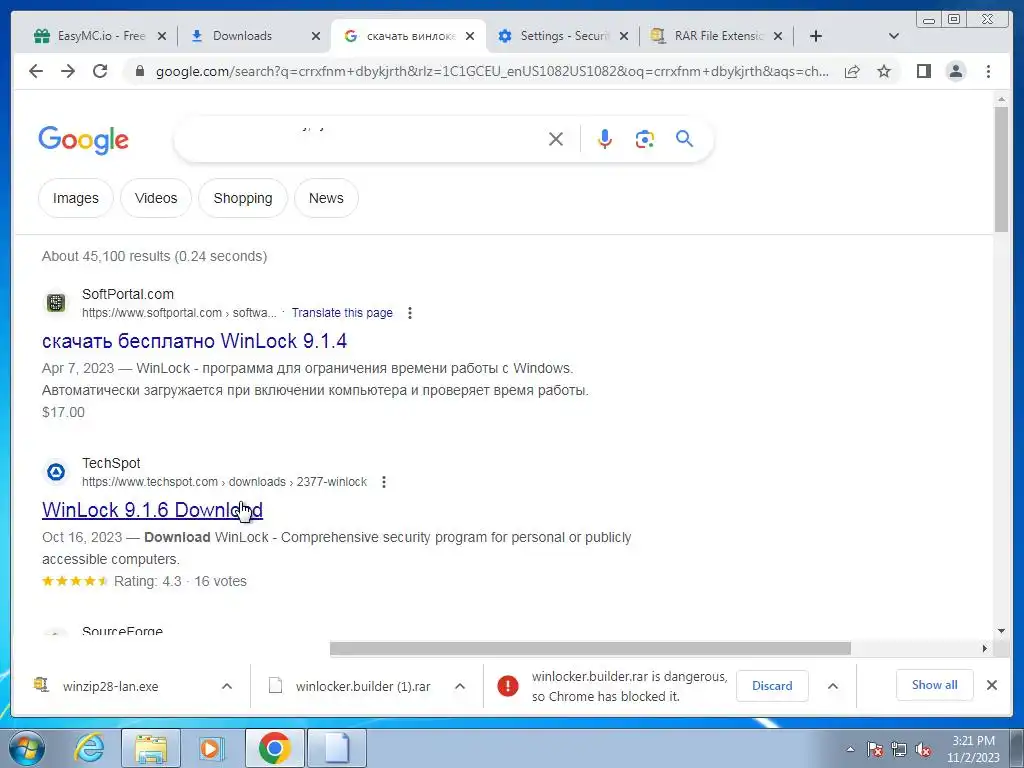Search by image with Google Lens icon
1024x768 pixels.
(x=645, y=139)
